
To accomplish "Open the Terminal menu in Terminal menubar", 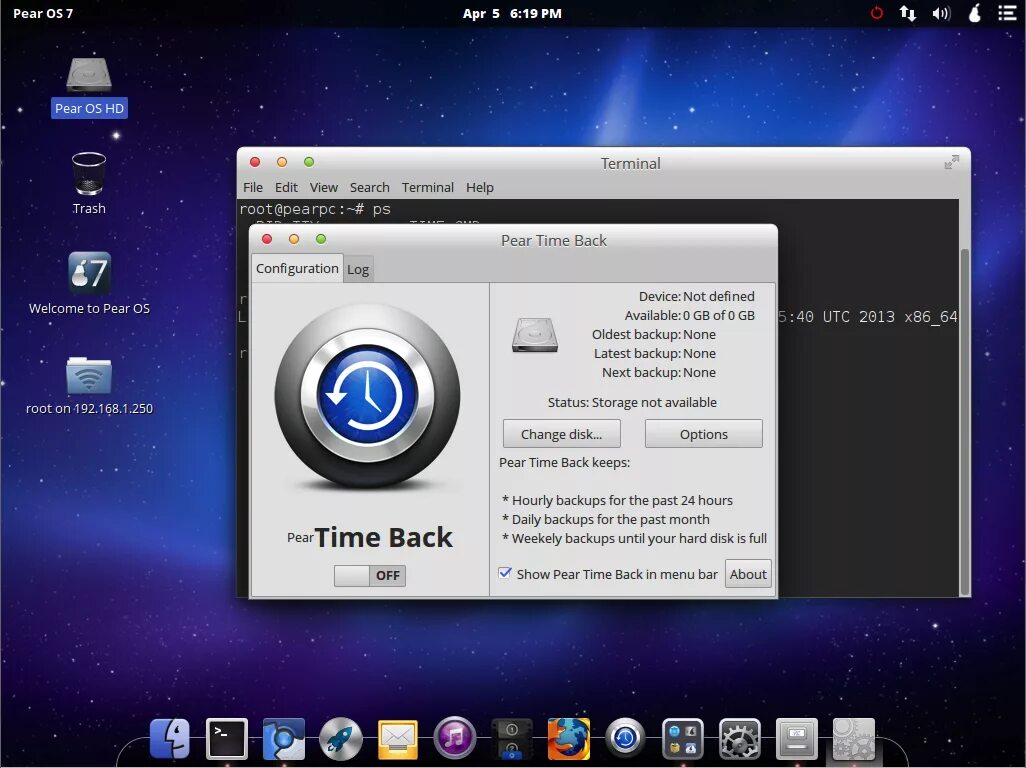I will click(x=428, y=188).
